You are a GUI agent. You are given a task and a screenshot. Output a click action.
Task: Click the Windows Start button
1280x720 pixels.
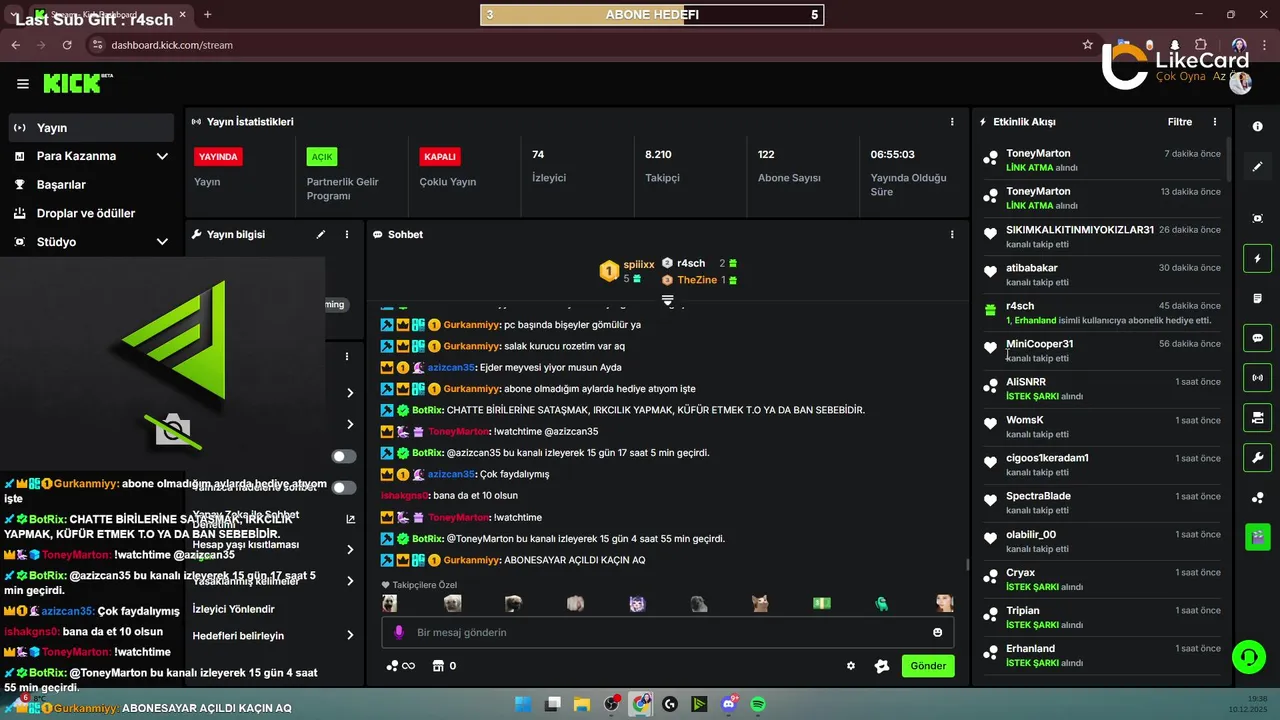(524, 704)
